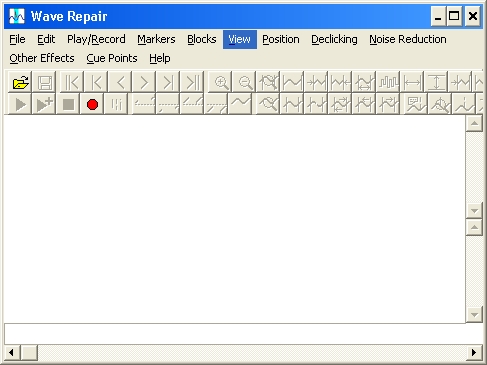Screen dimensions: 487x365
Task: Click the waveform with horizontal double-arrow beneath icon
Action: pos(364,82)
